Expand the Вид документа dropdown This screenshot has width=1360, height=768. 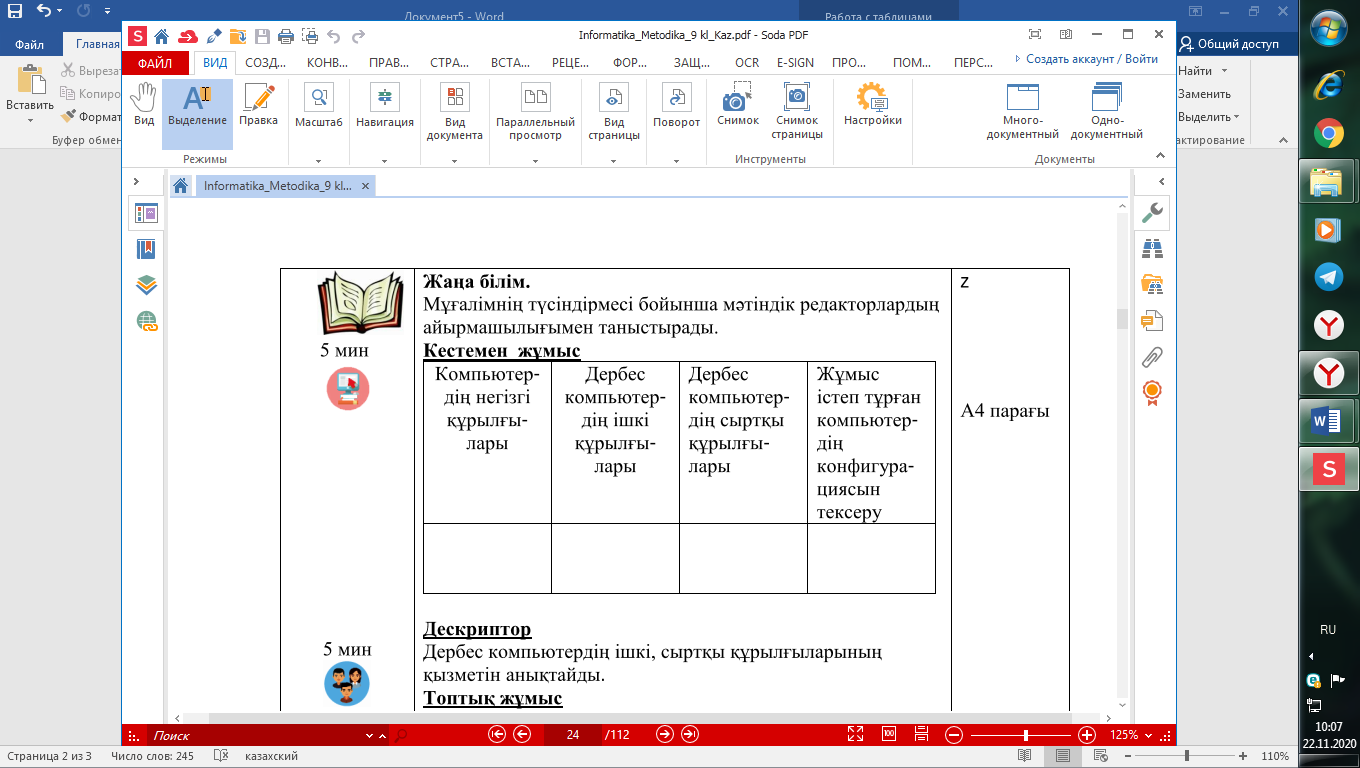[455, 124]
